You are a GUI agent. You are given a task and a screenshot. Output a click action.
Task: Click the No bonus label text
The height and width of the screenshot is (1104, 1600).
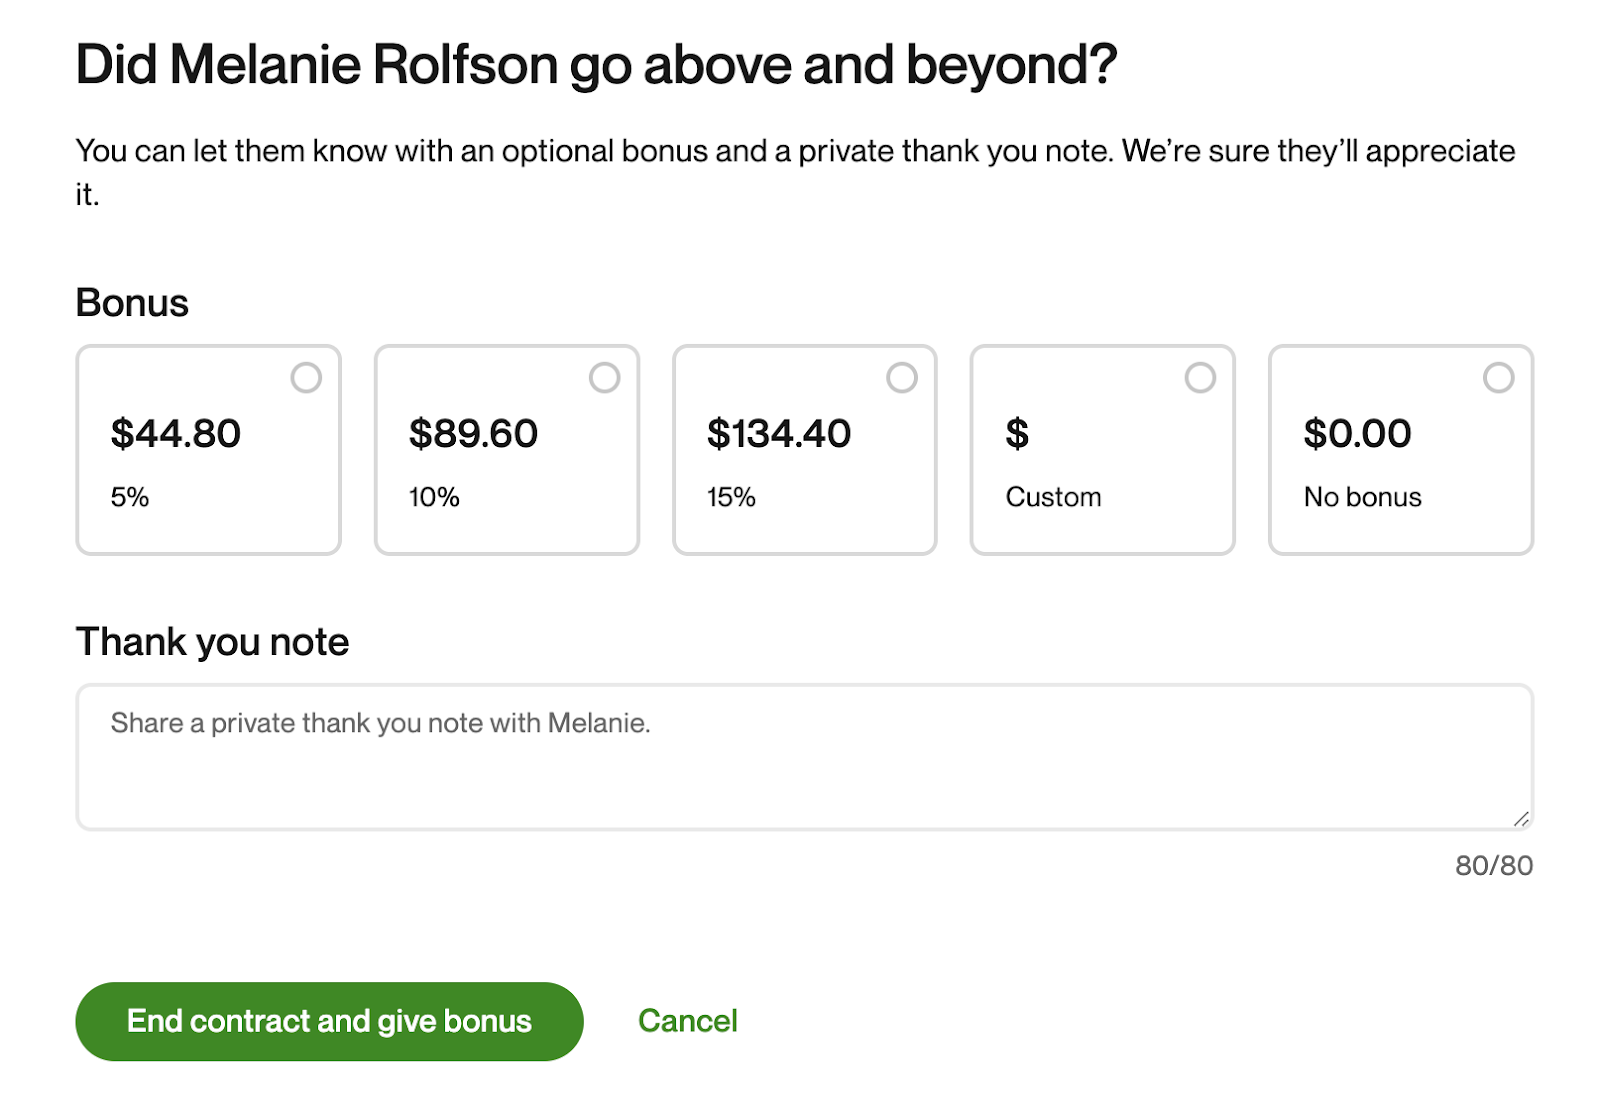(1362, 497)
